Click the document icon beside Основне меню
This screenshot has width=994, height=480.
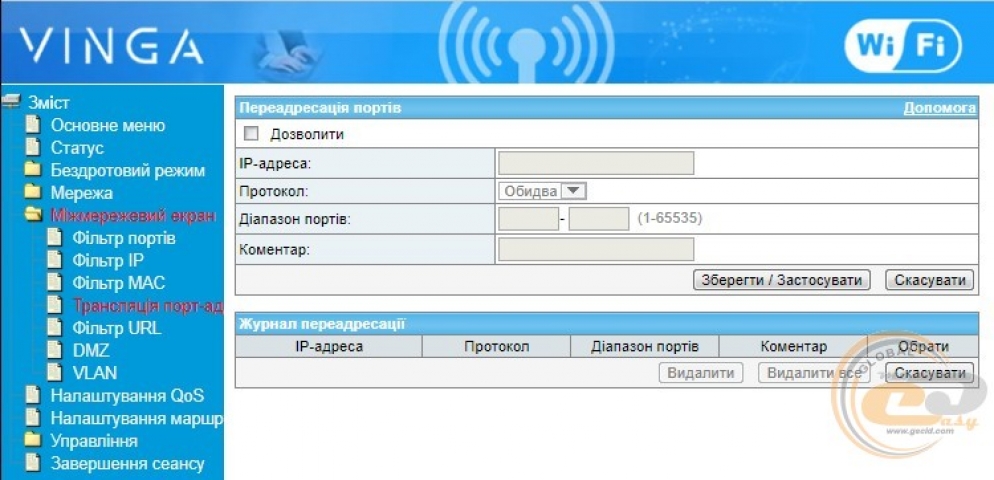coord(32,125)
